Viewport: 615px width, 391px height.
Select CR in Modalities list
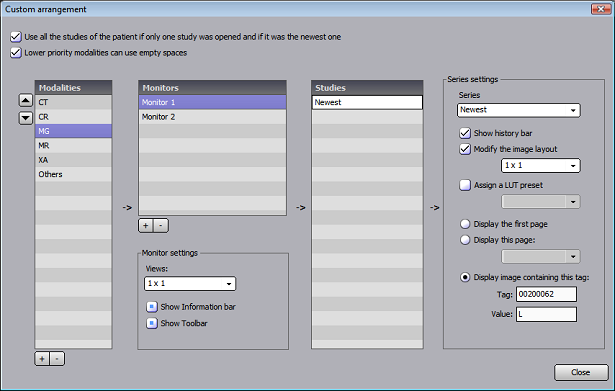point(73,117)
